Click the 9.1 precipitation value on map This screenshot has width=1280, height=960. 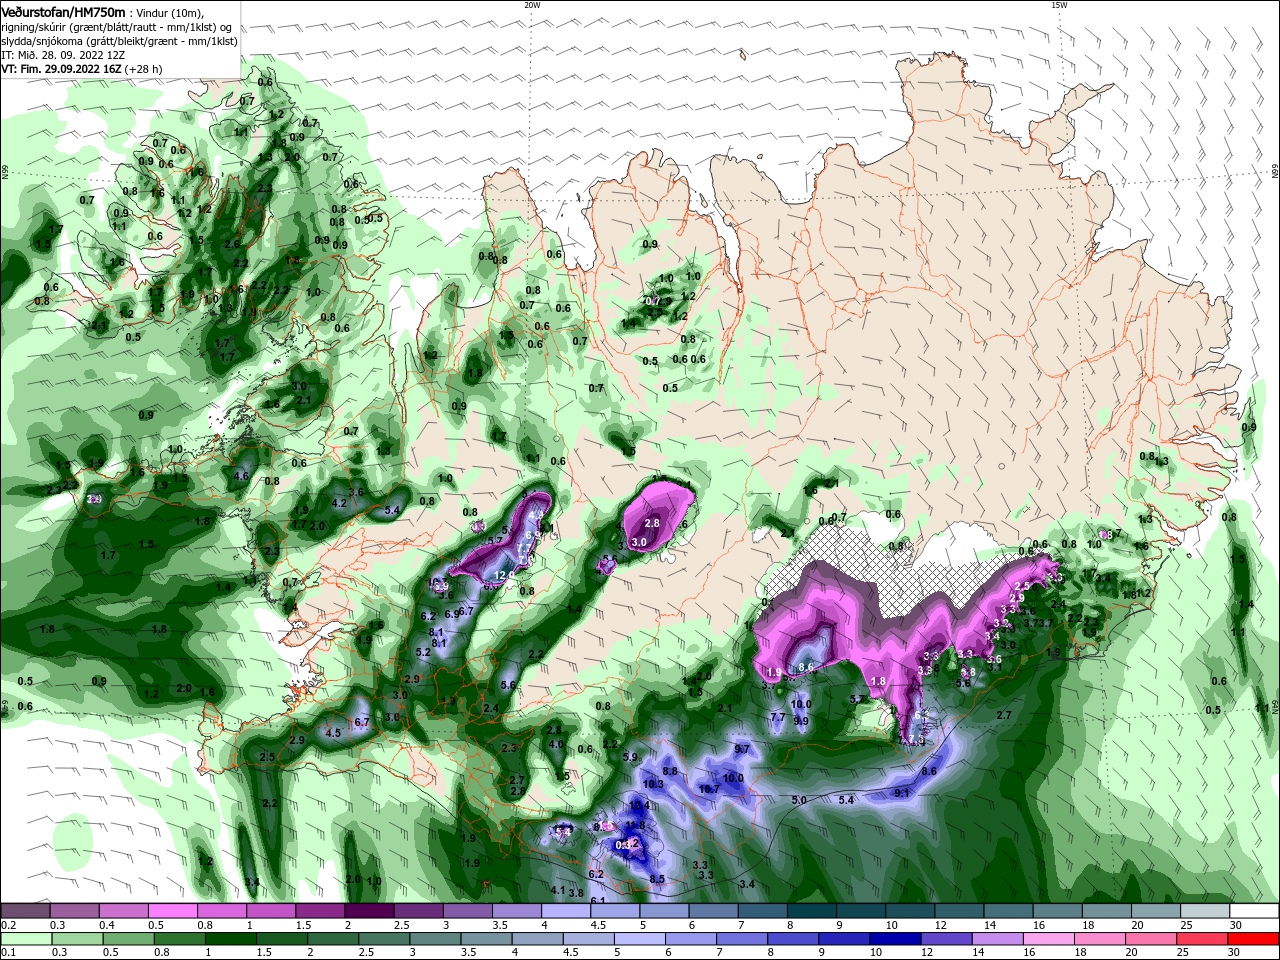[902, 793]
